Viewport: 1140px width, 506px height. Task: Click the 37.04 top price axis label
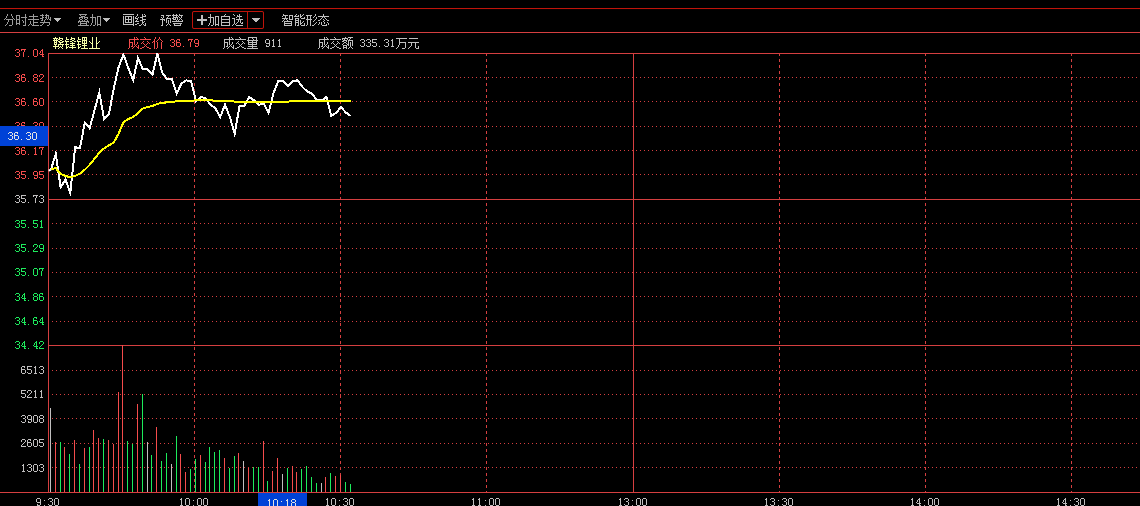click(30, 53)
